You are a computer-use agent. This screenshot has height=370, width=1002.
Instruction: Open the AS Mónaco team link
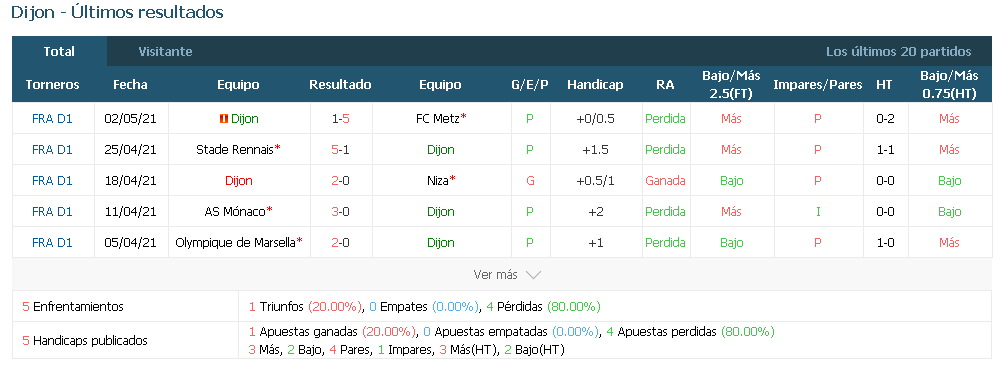(x=235, y=212)
